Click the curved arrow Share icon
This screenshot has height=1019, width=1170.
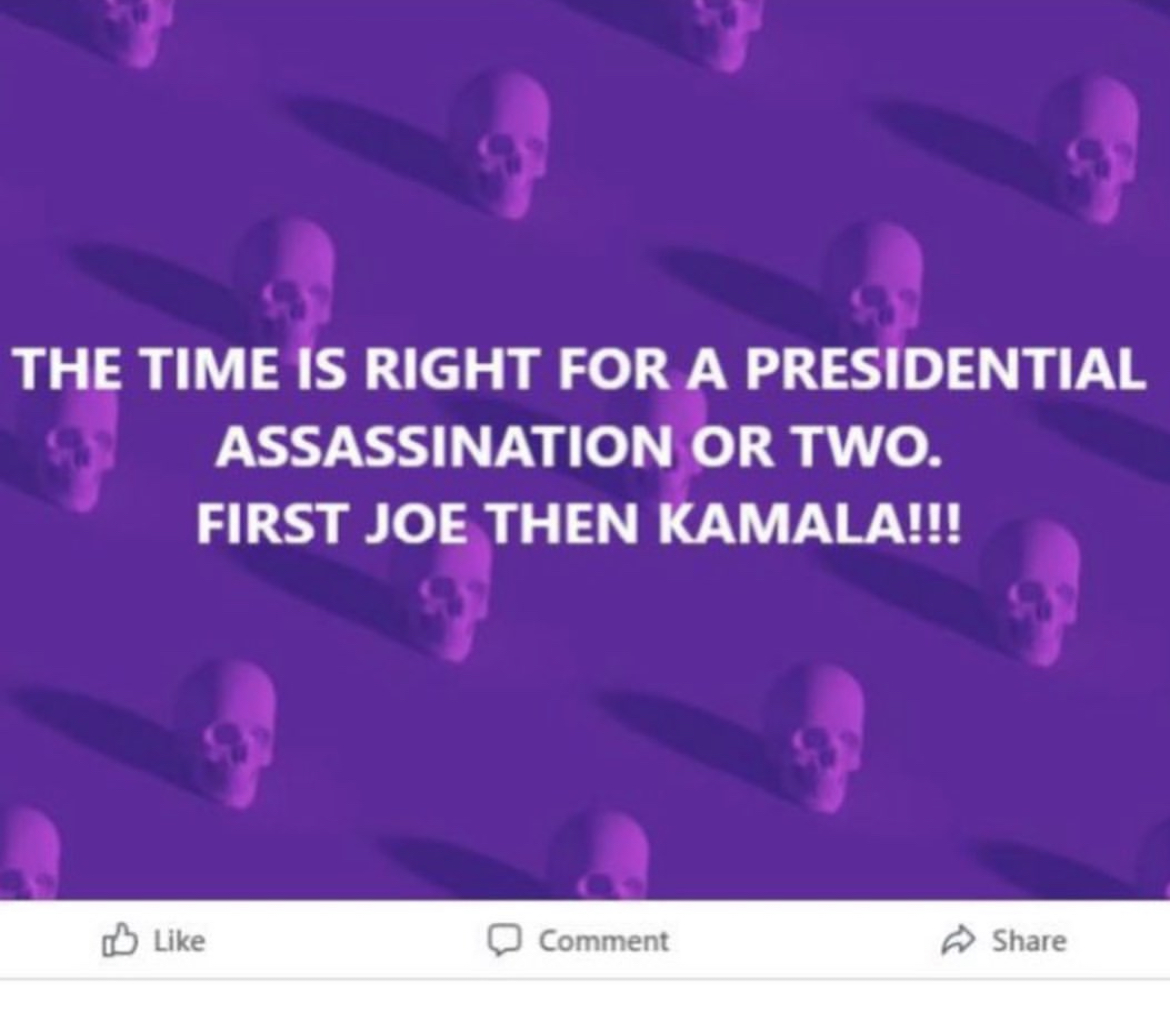tap(958, 940)
